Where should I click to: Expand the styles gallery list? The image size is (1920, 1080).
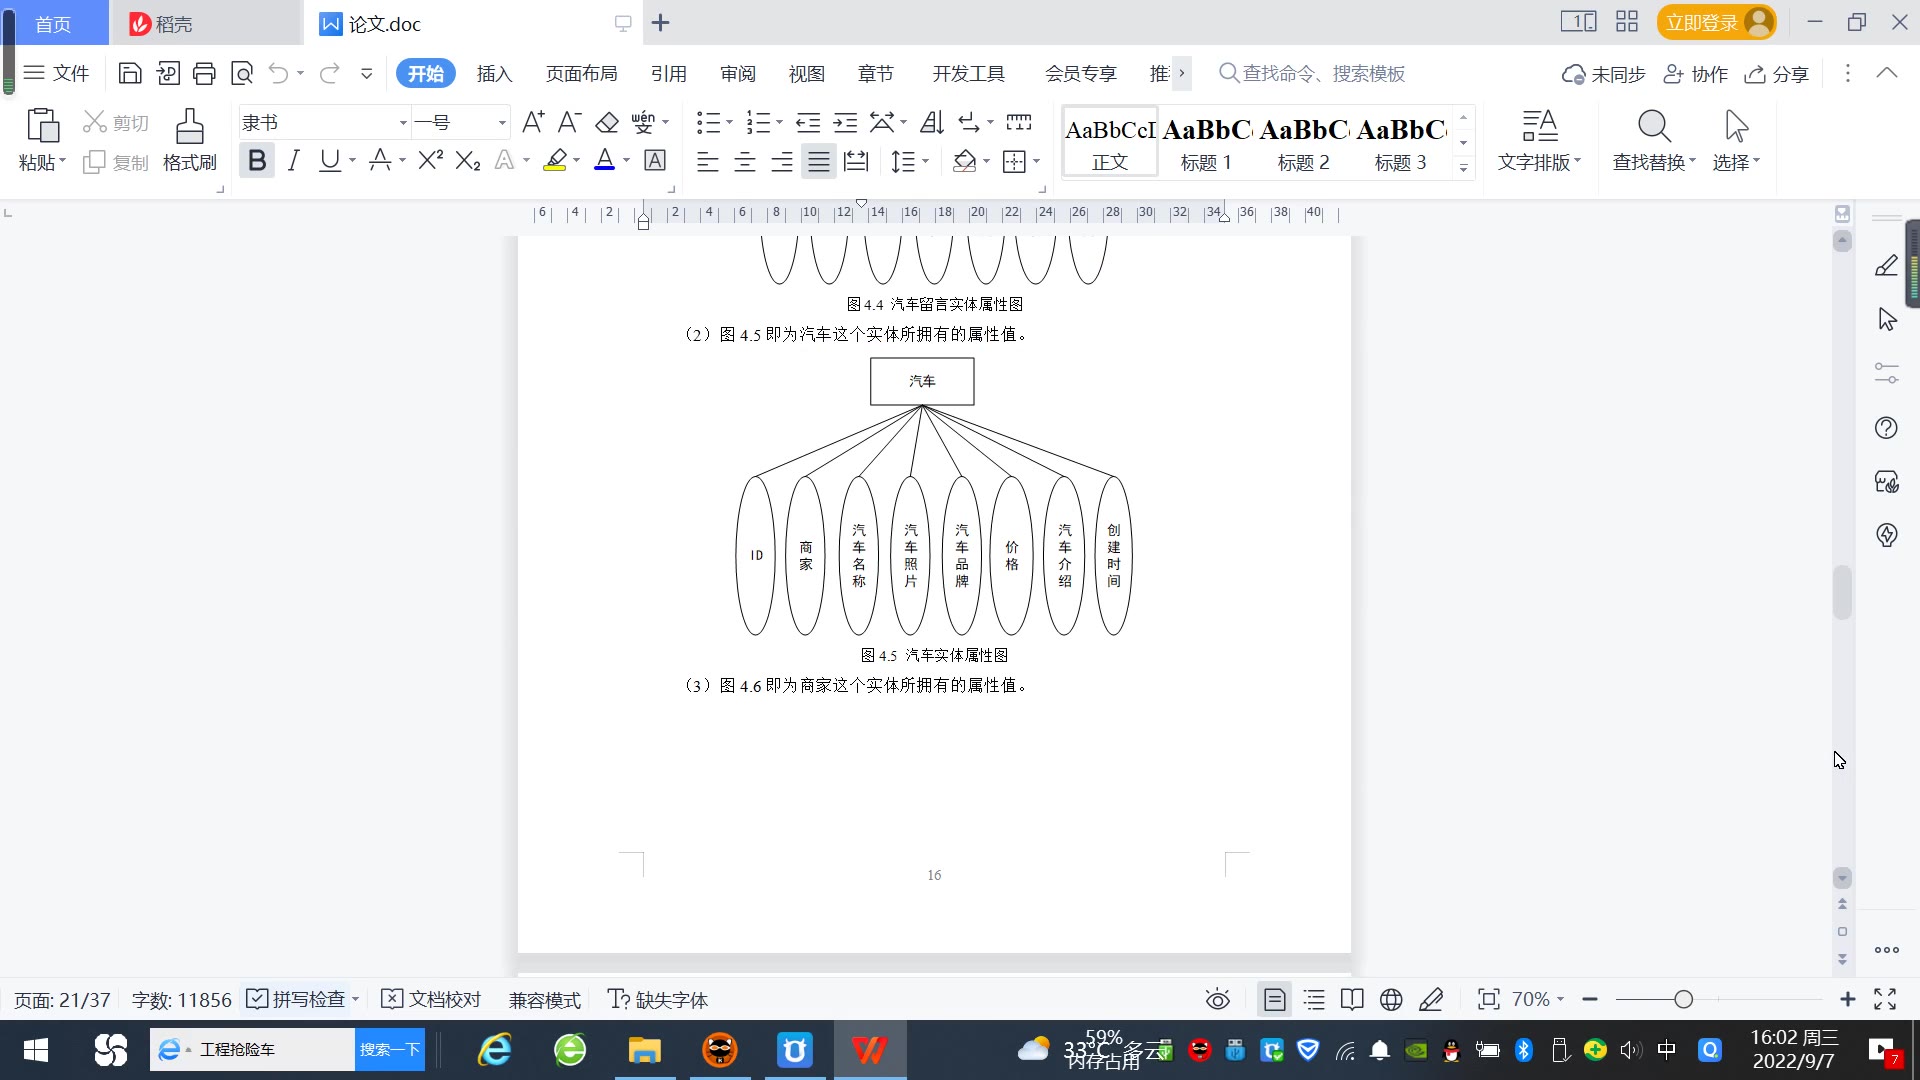[x=1463, y=167]
